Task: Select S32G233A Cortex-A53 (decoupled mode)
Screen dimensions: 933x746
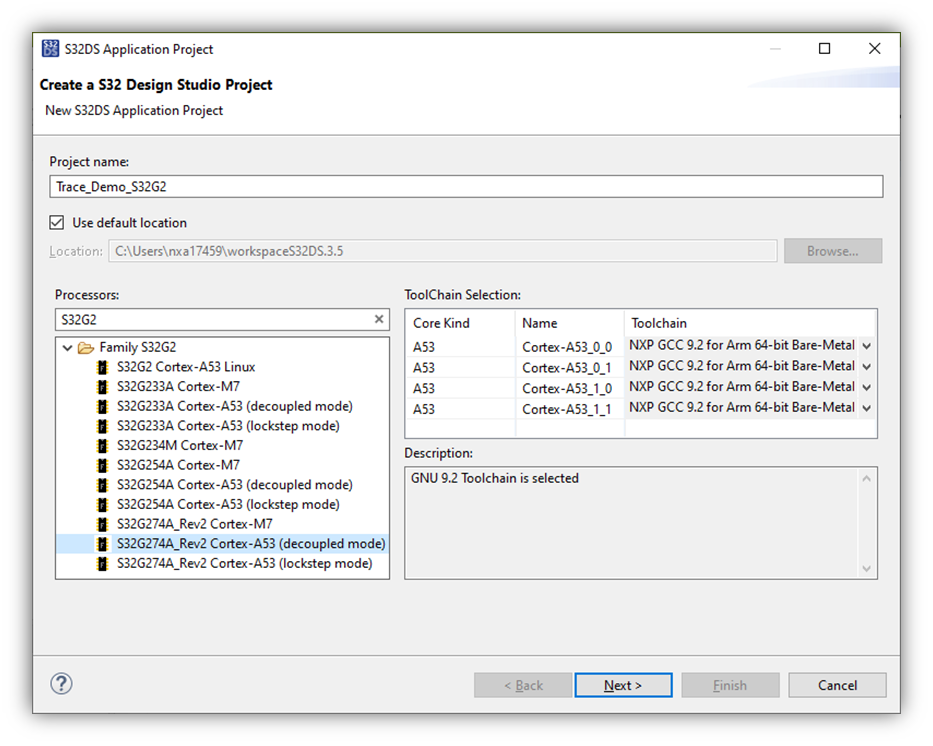Action: click(x=234, y=406)
